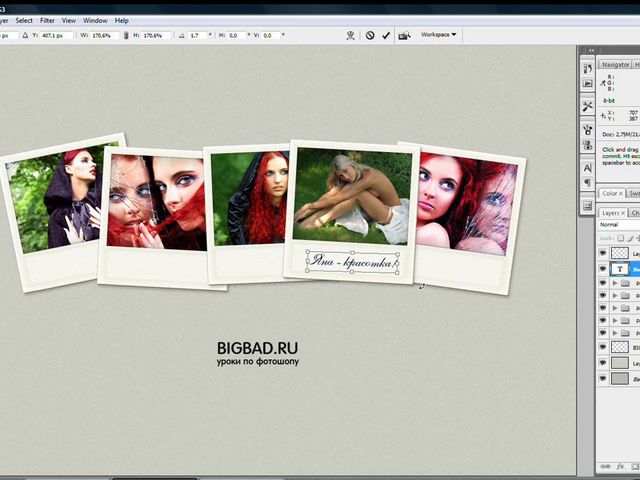Expand the bottommost layer group triangle
The height and width of the screenshot is (480, 640).
point(615,333)
